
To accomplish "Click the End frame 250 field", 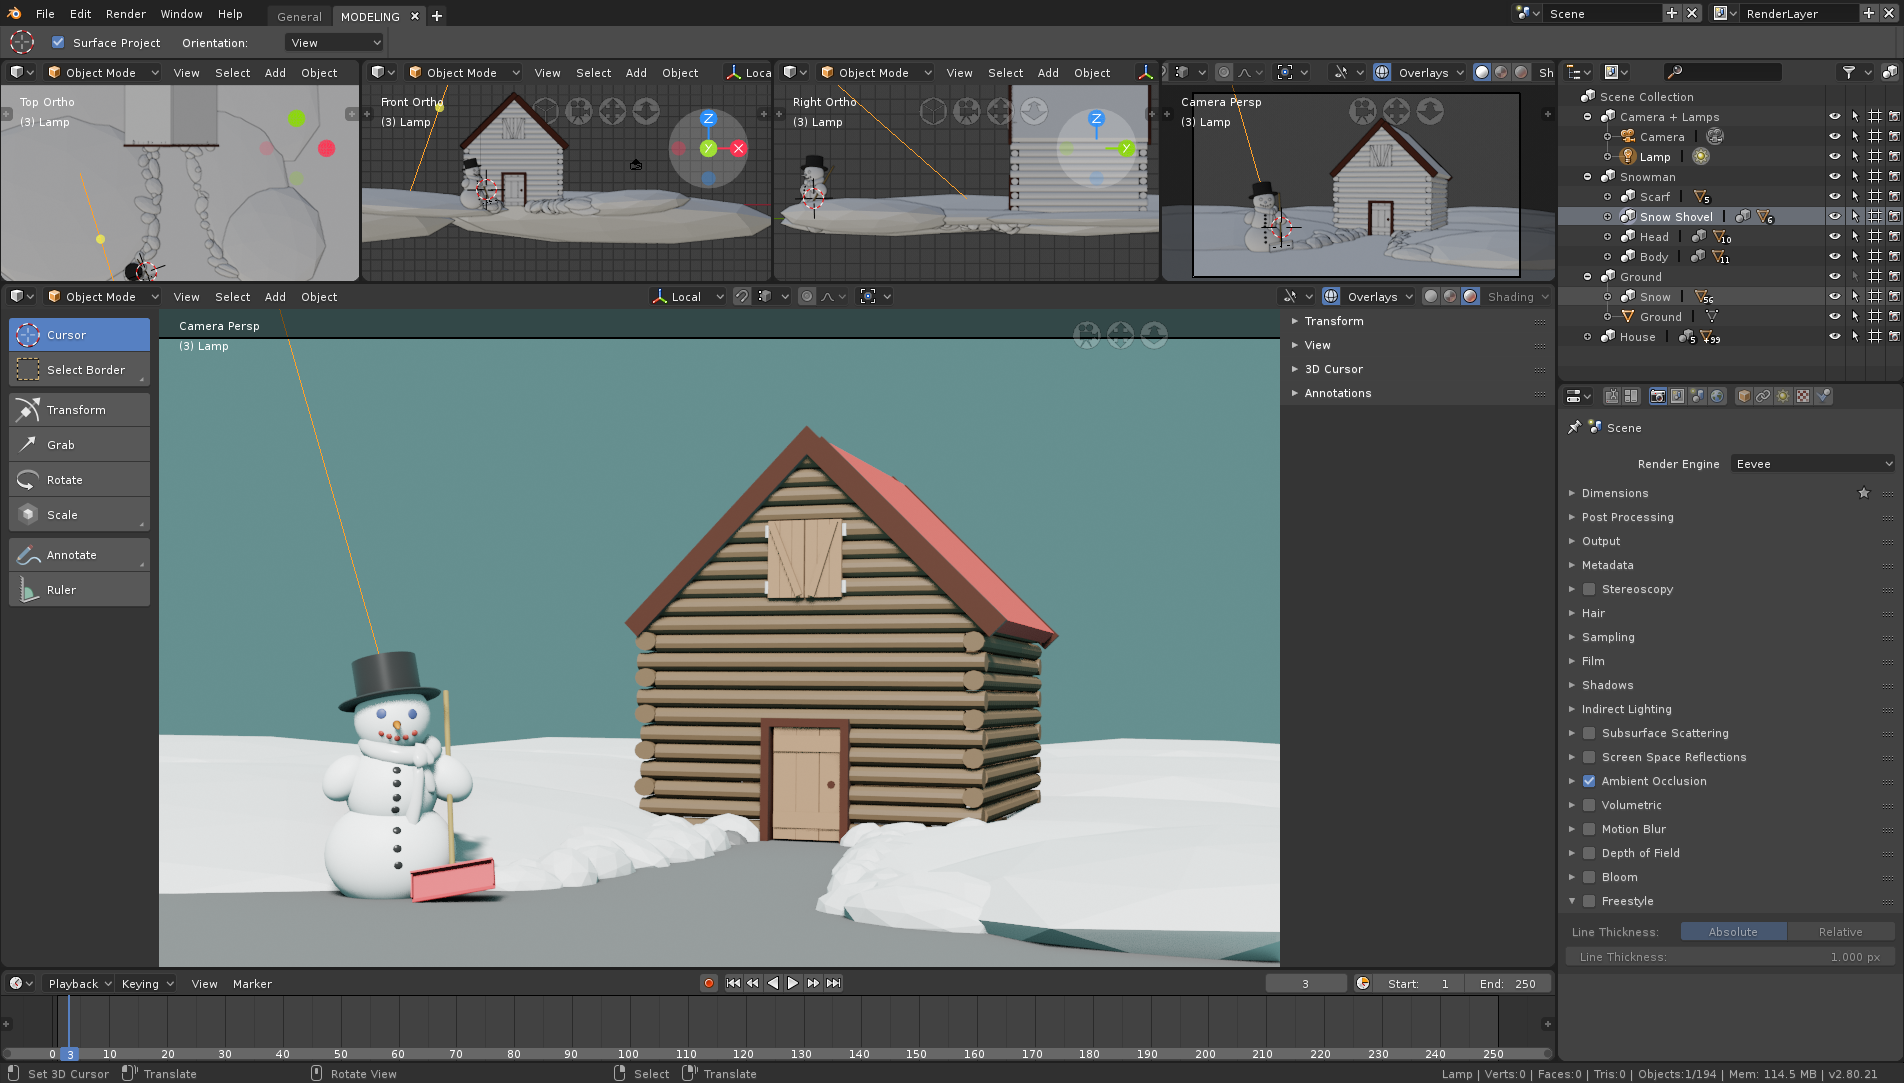I will pyautogui.click(x=1508, y=983).
